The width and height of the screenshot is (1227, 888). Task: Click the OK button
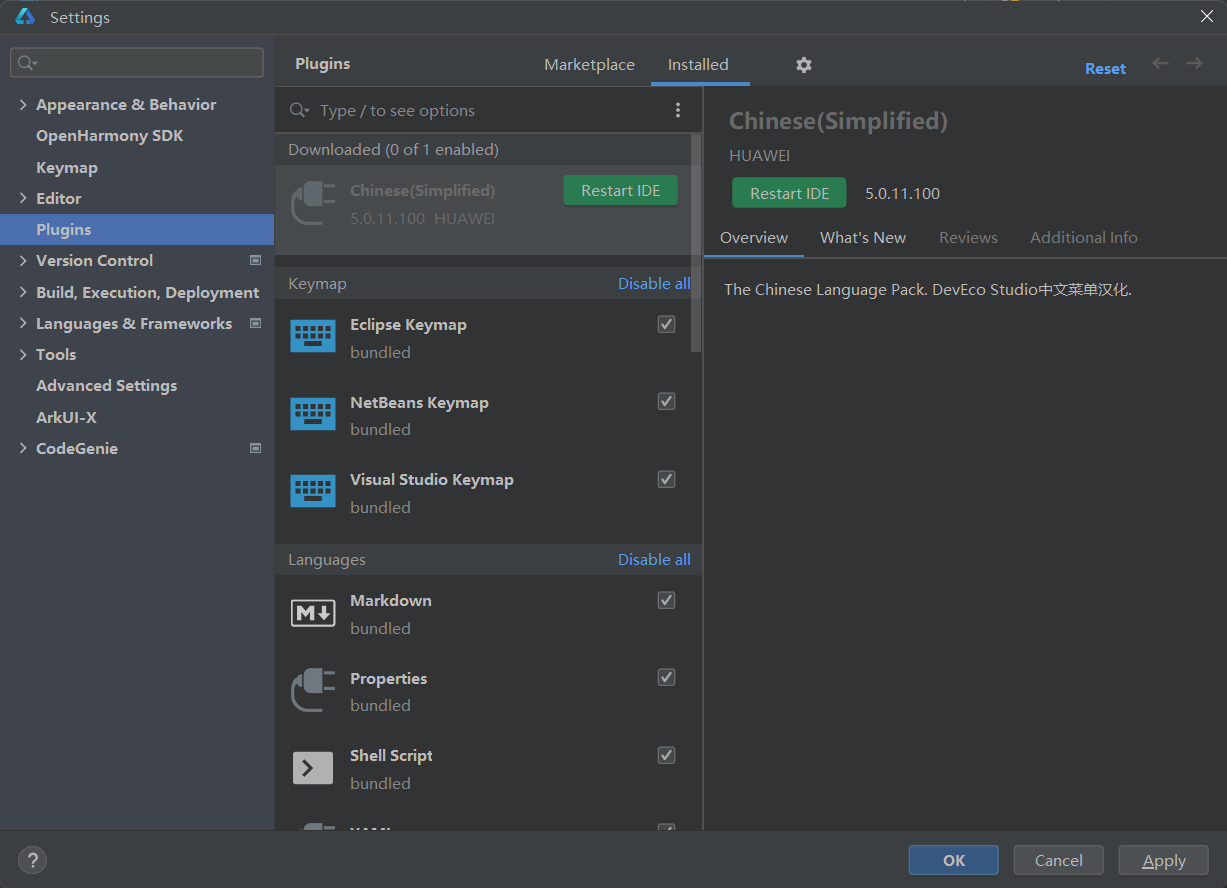(954, 860)
